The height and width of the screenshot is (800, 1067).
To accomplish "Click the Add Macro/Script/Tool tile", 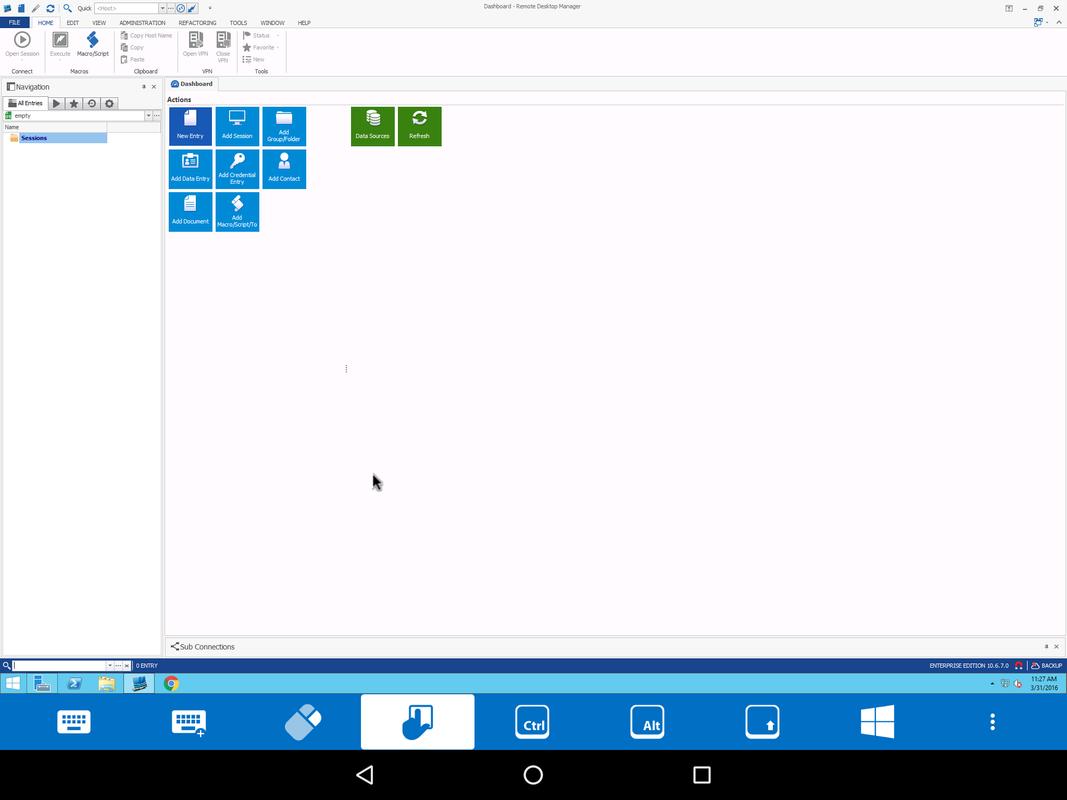I will click(x=237, y=212).
